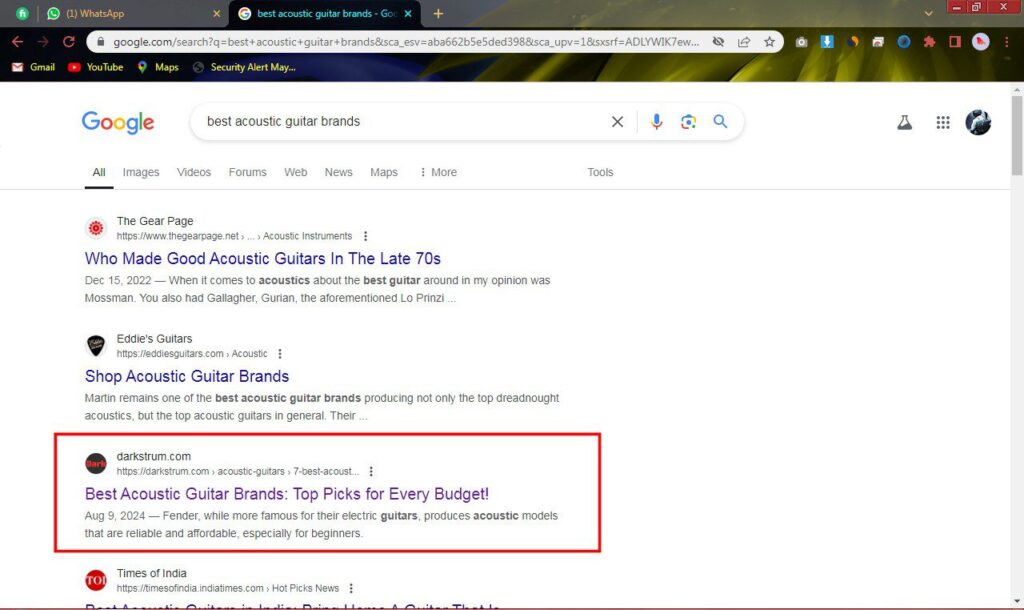
Task: Open options dots for Times of India result
Action: [351, 588]
